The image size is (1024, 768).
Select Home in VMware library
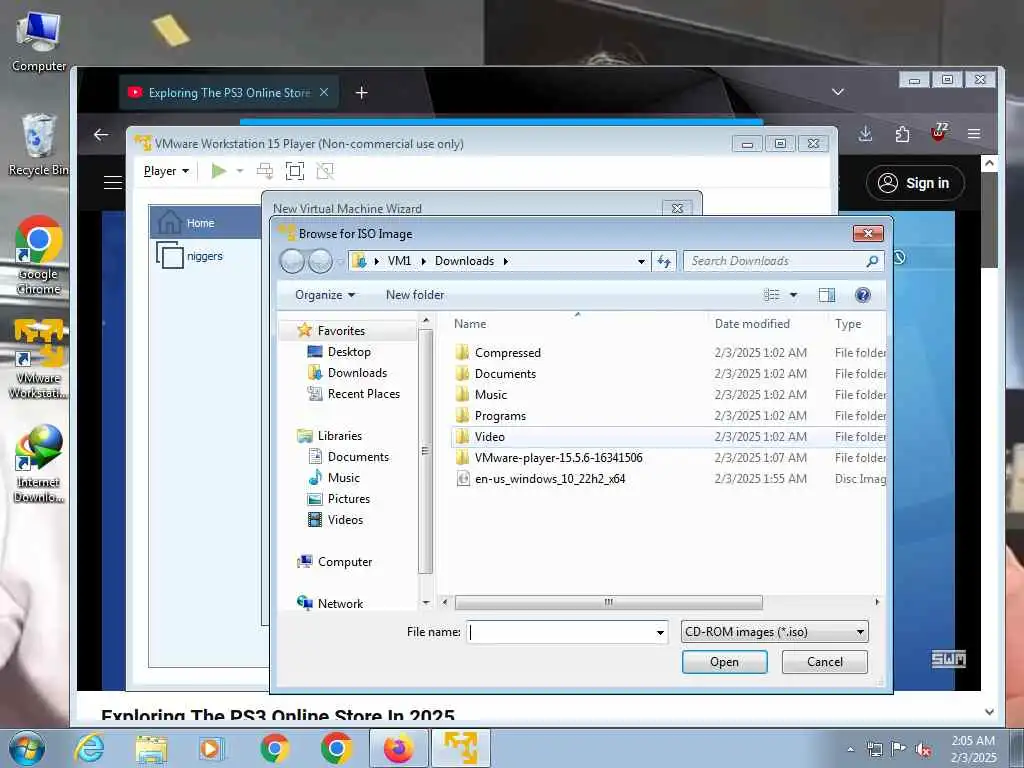205,223
